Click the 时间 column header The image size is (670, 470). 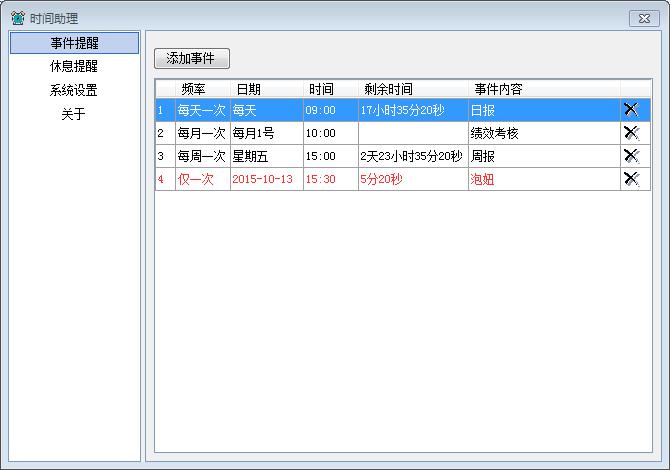(321, 89)
